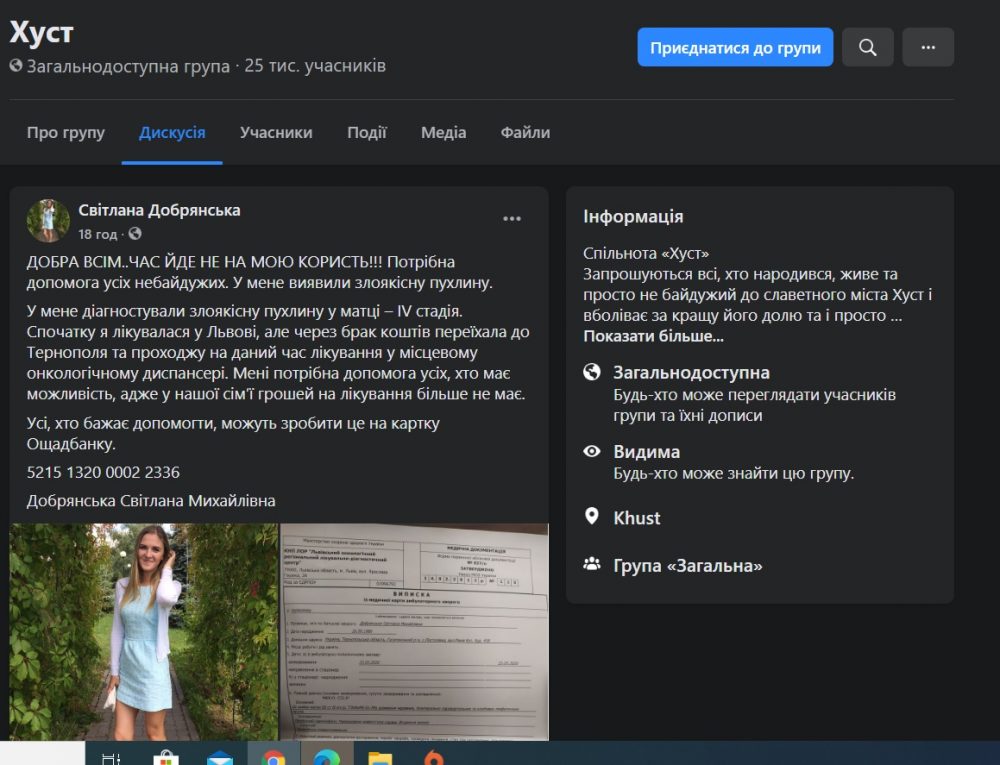Click the Task View taskbar icon

coord(111,757)
